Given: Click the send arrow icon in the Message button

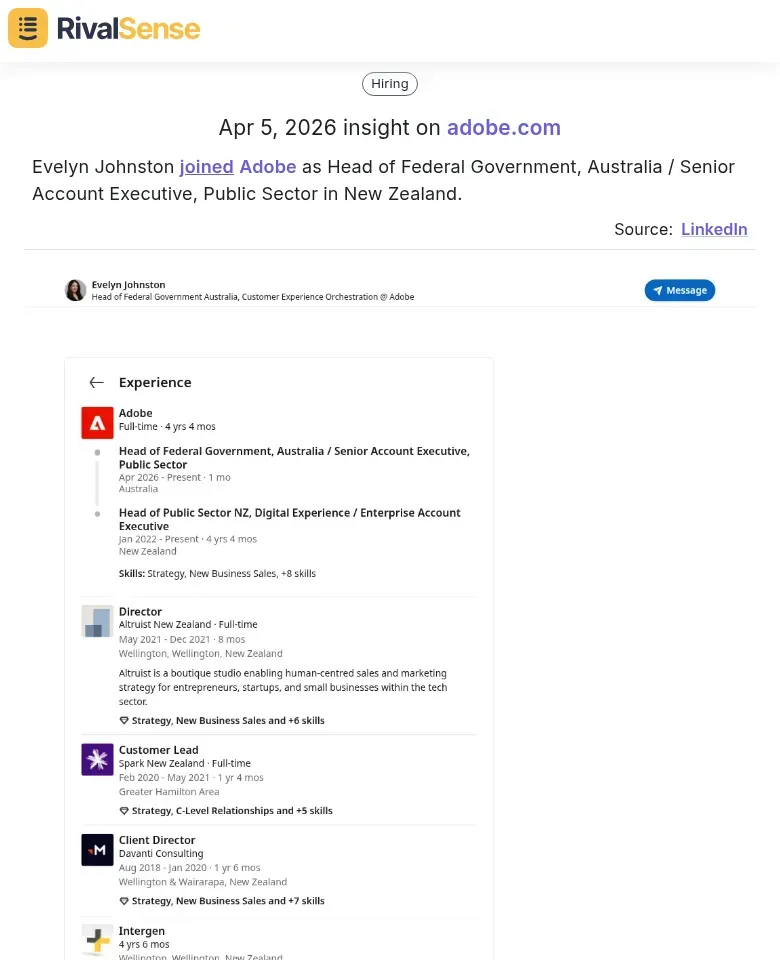Looking at the screenshot, I should (x=659, y=290).
